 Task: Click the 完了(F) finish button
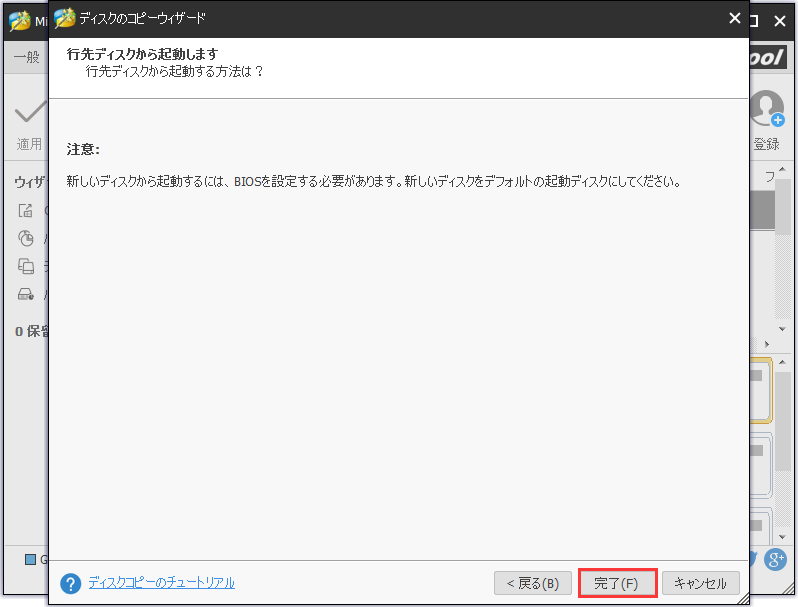pos(617,583)
